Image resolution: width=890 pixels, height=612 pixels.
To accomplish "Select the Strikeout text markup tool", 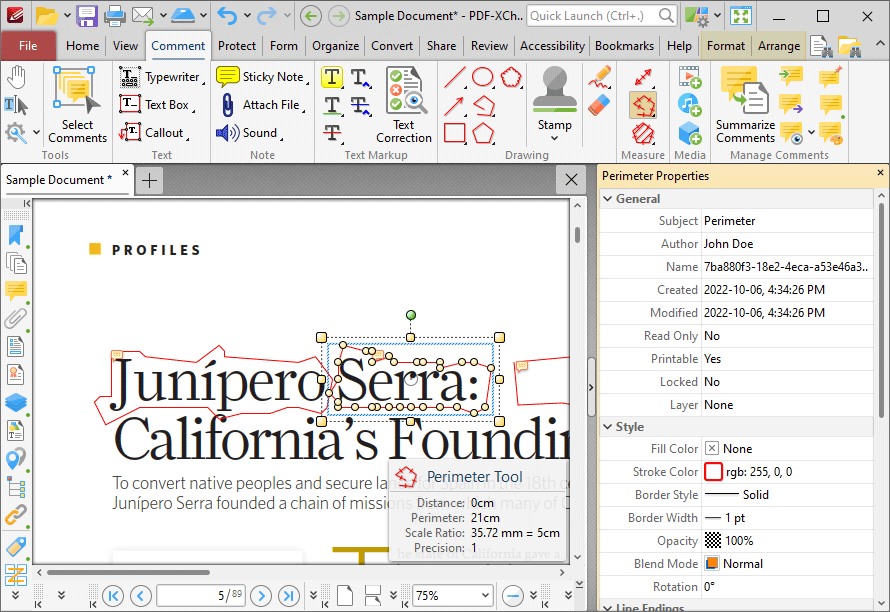I will click(x=332, y=133).
